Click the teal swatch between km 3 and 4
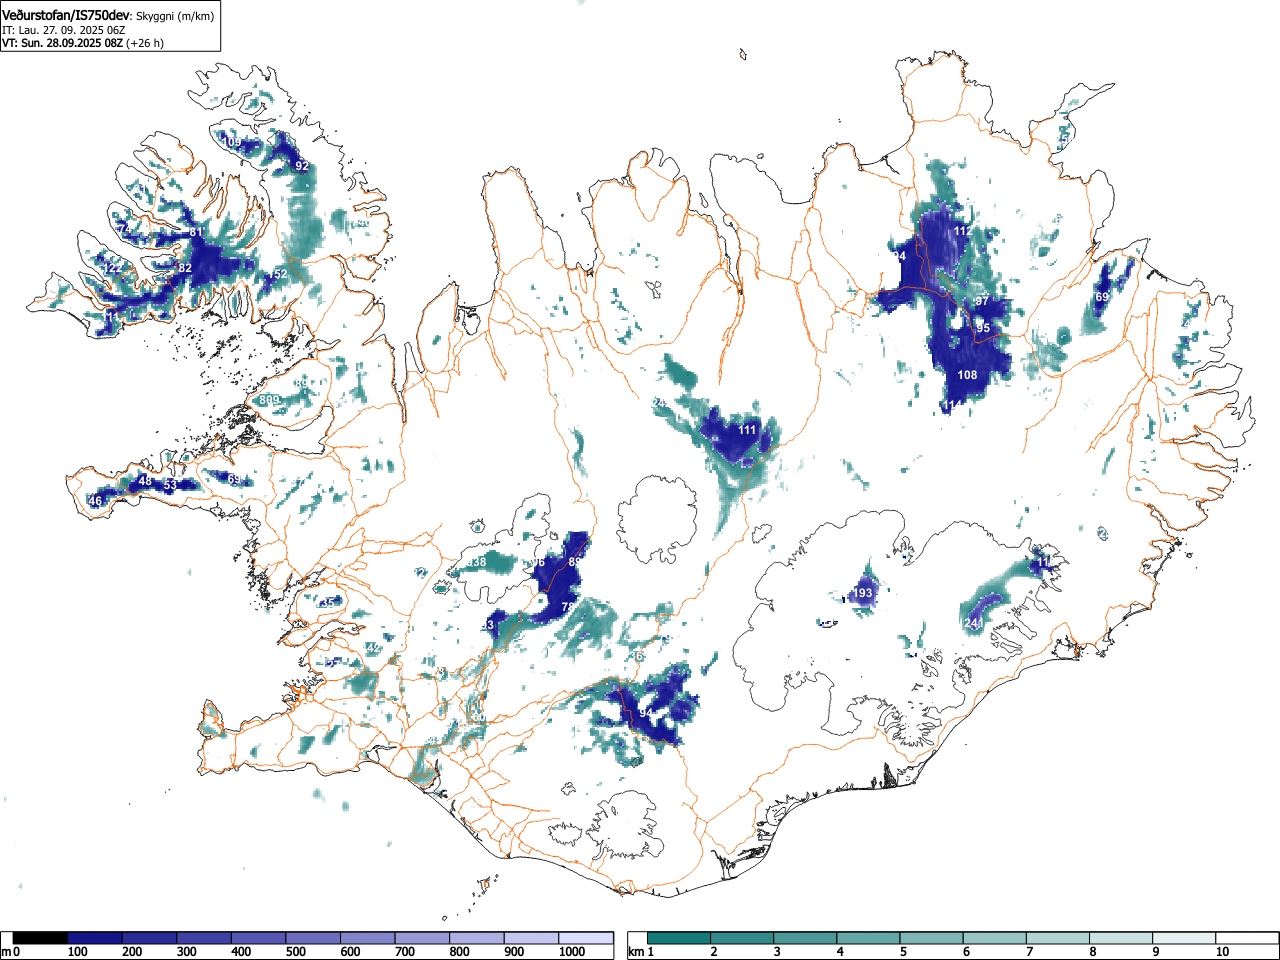The width and height of the screenshot is (1280, 960). [806, 938]
